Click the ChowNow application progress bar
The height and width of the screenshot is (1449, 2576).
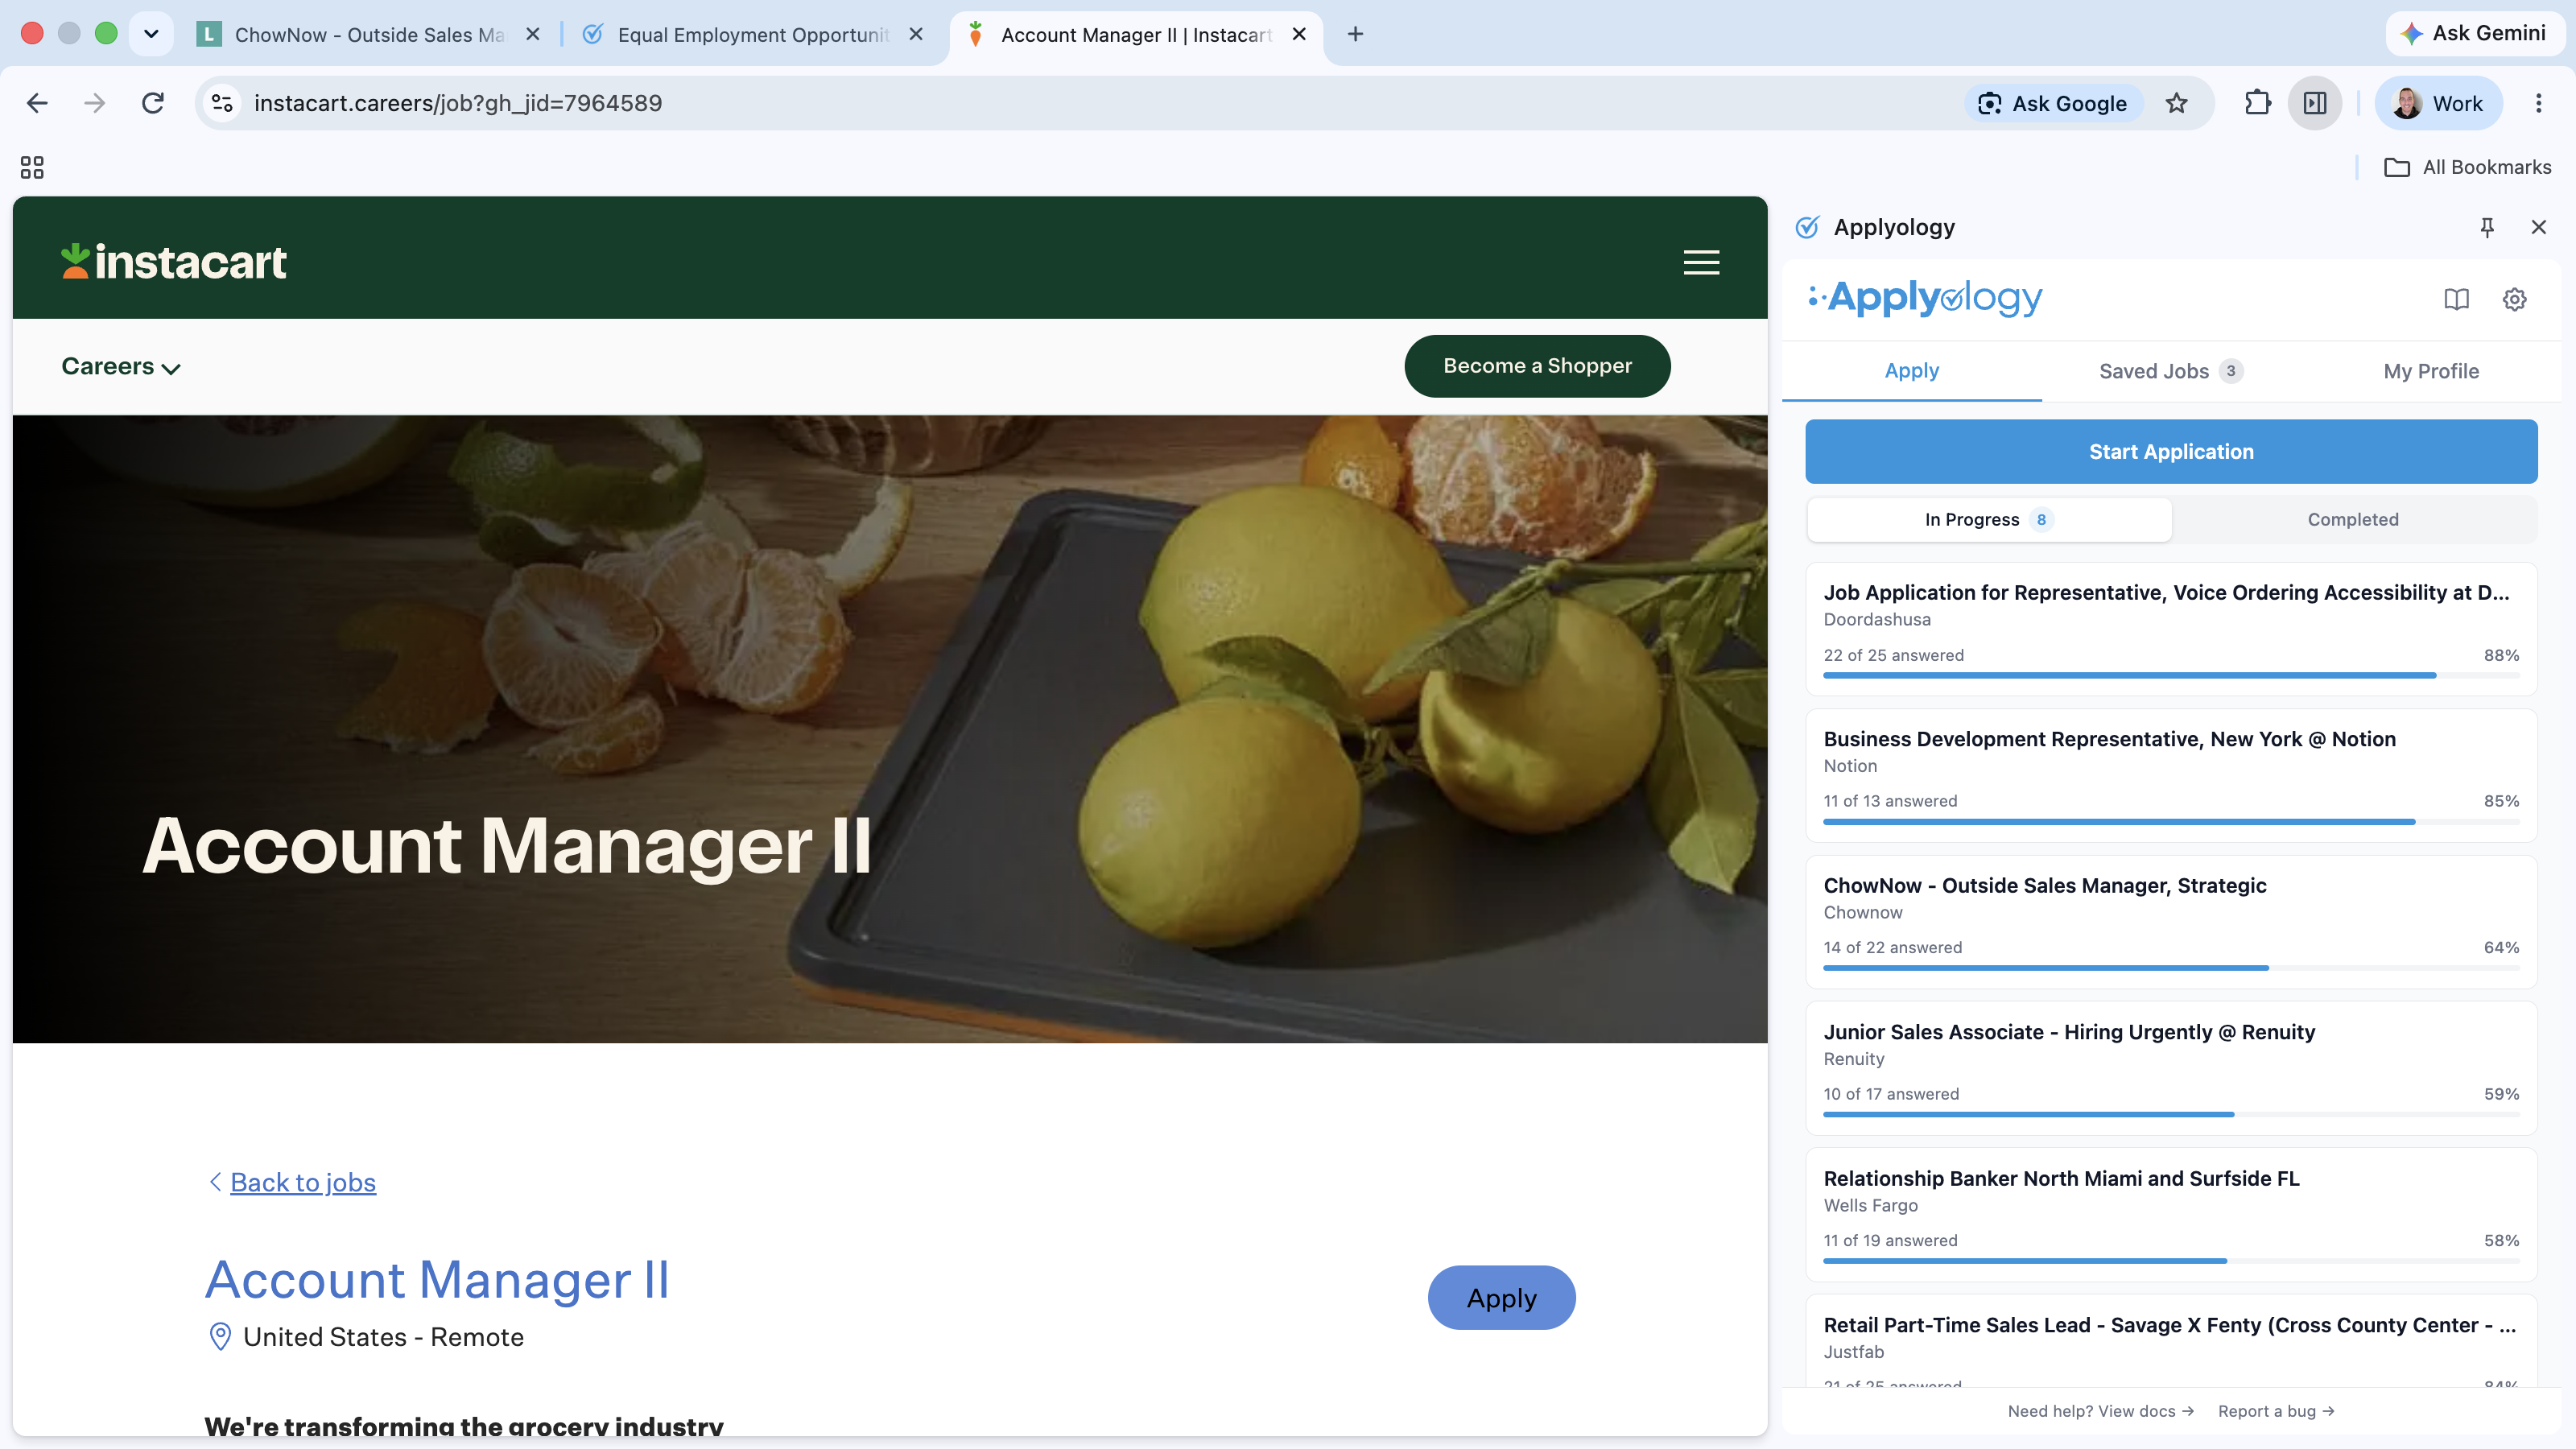(2171, 968)
